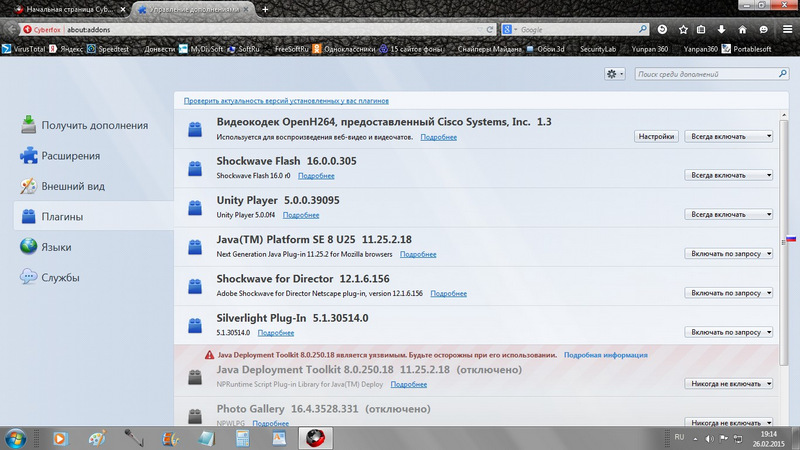Click Подробнее link for Unity Player
This screenshot has height=450, width=800.
coord(301,215)
